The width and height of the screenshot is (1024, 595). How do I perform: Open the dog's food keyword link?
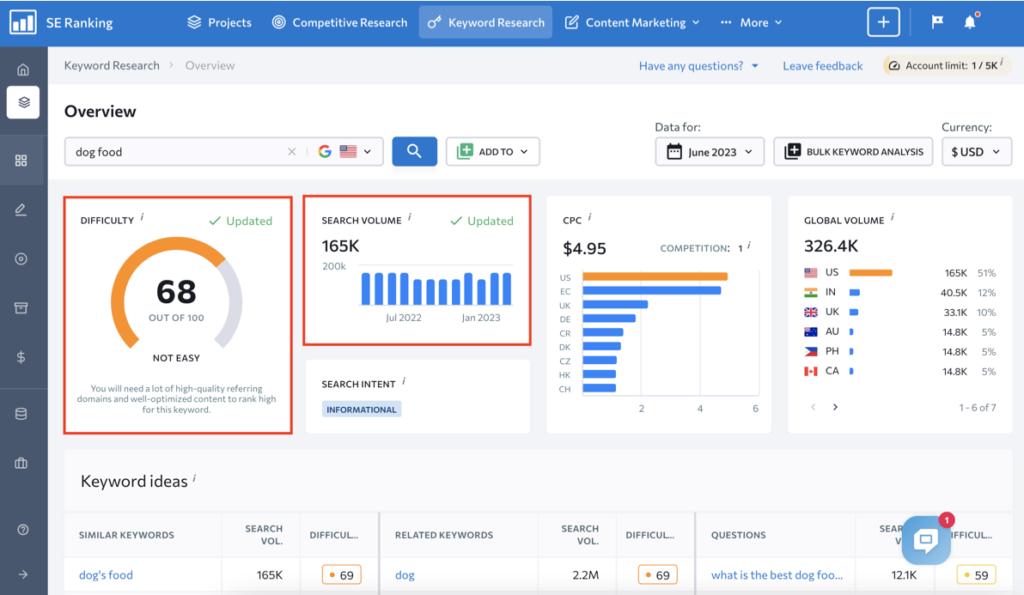tap(106, 575)
